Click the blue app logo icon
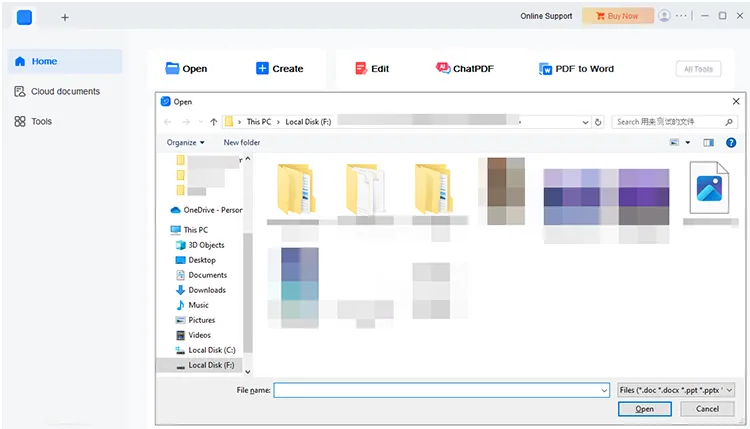The width and height of the screenshot is (750, 429). pos(24,17)
